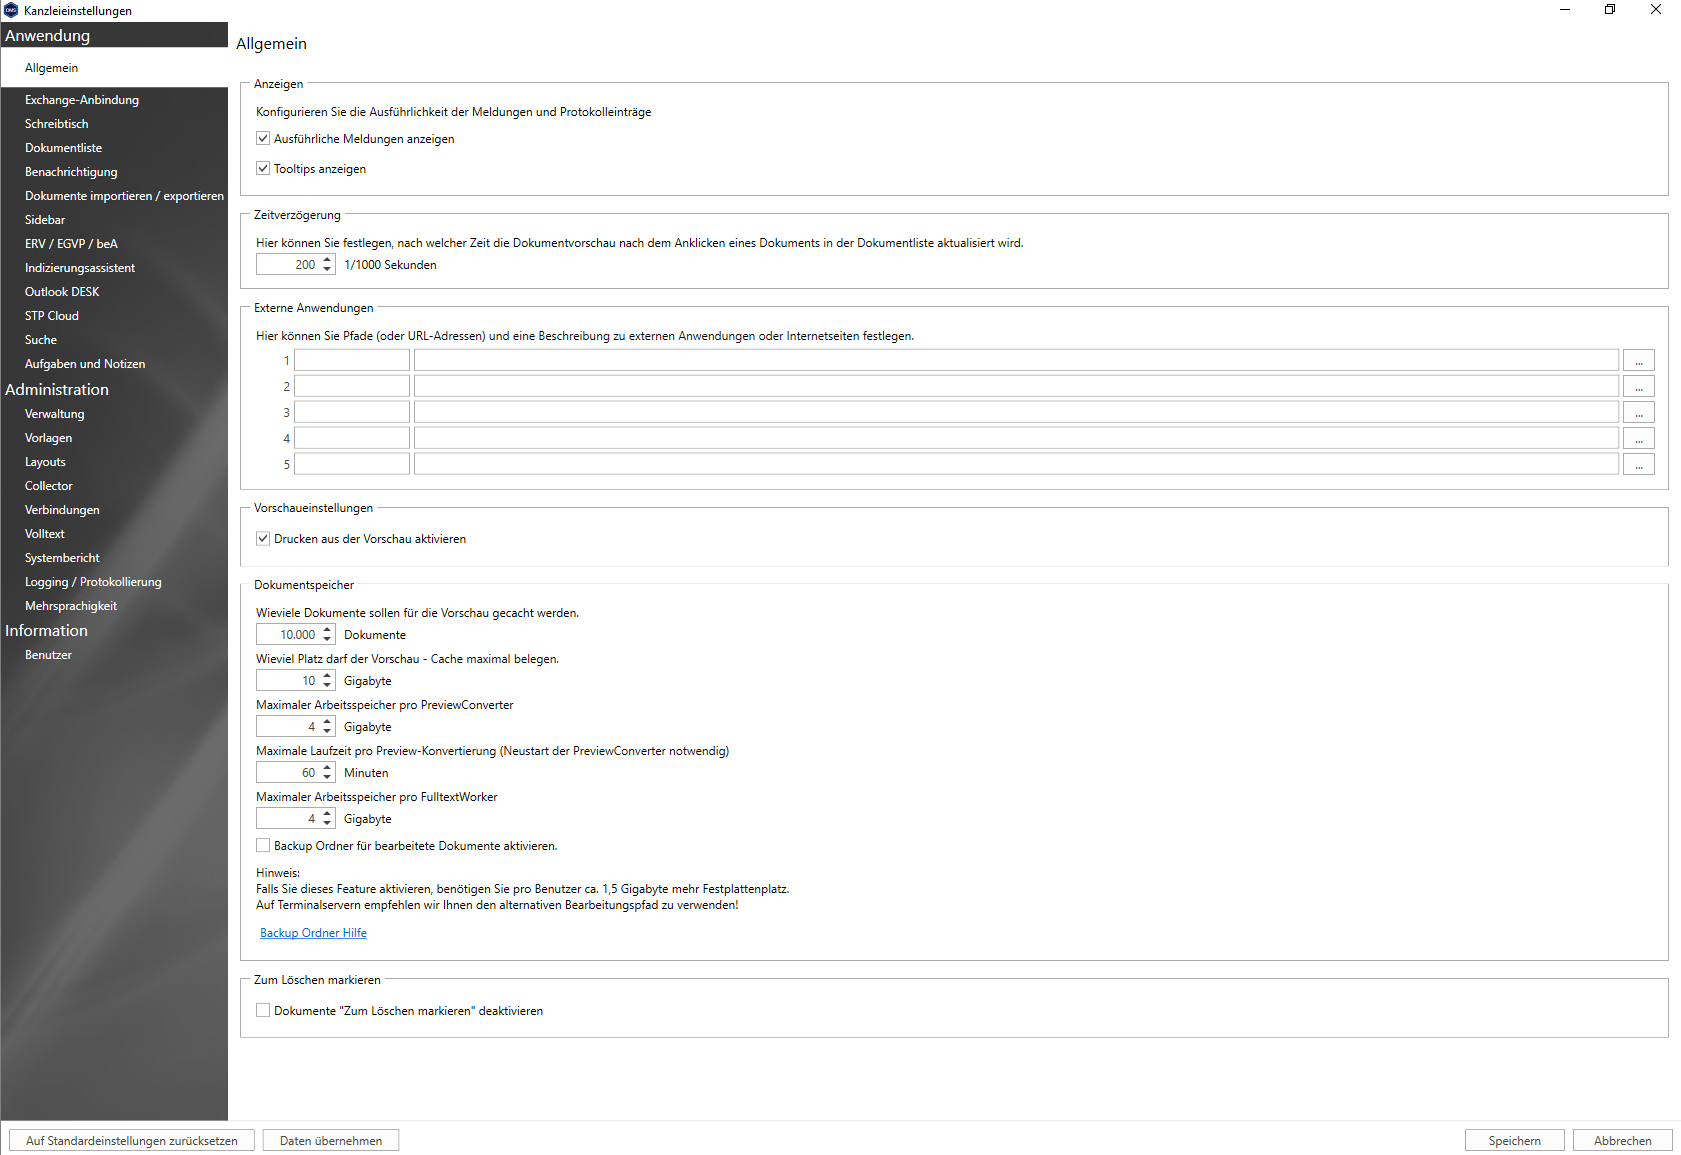Disable the "Ausführliche Meldungen anzeigen" checkbox
The width and height of the screenshot is (1681, 1155).
point(262,138)
